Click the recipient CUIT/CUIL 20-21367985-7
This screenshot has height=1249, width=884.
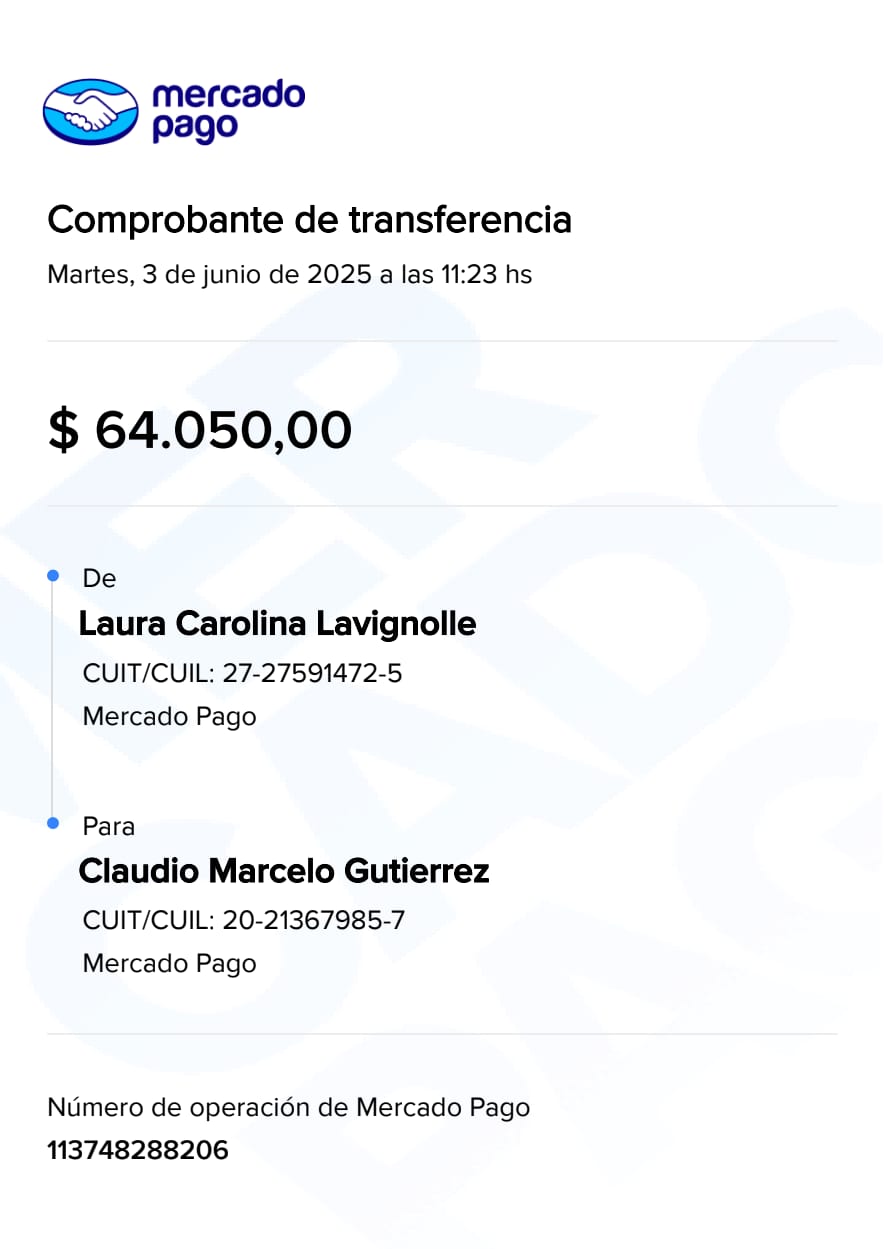click(243, 920)
